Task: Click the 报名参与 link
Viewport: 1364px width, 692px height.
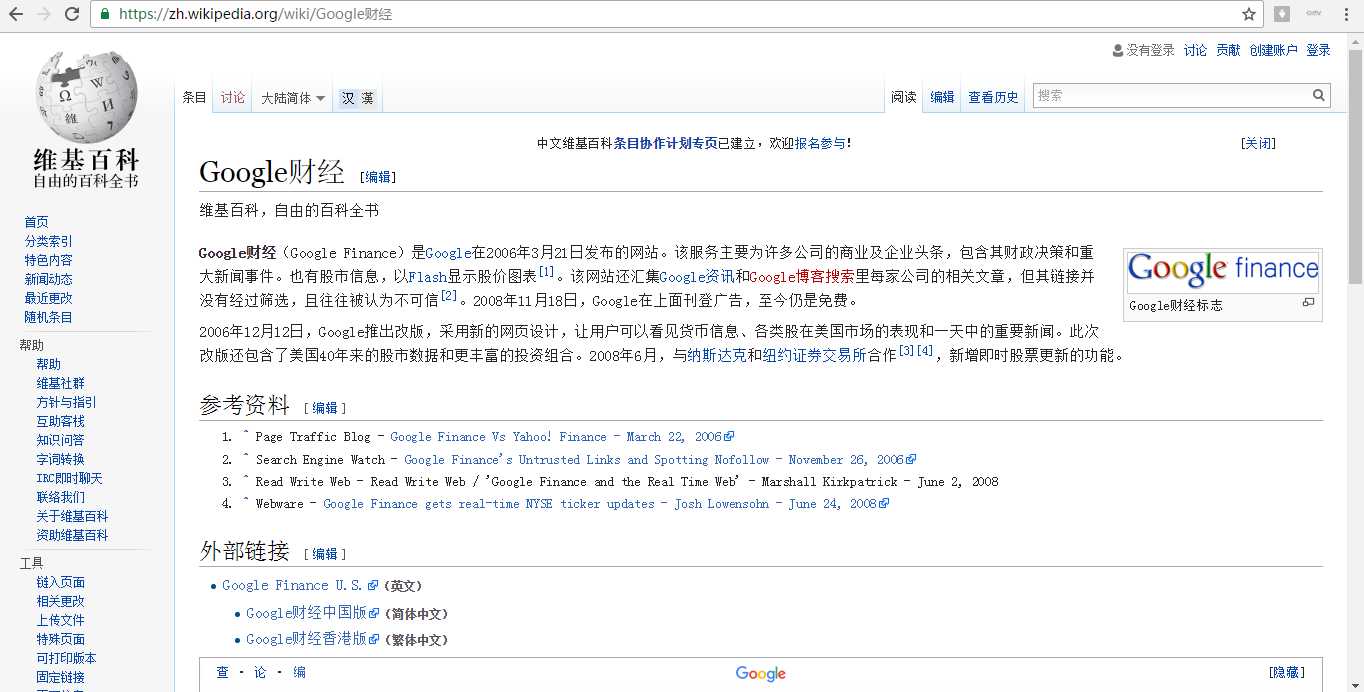Action: pos(820,143)
